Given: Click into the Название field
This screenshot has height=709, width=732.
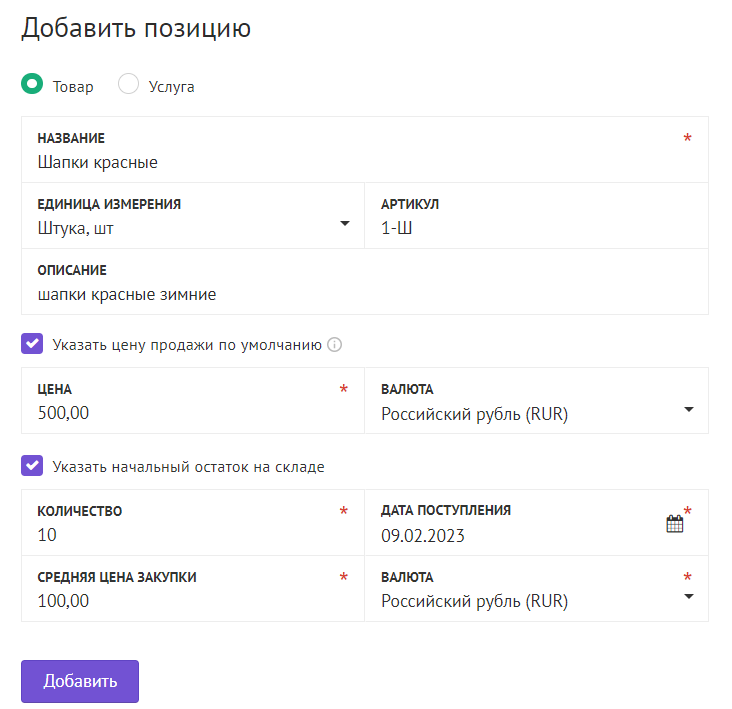Looking at the screenshot, I should point(365,150).
